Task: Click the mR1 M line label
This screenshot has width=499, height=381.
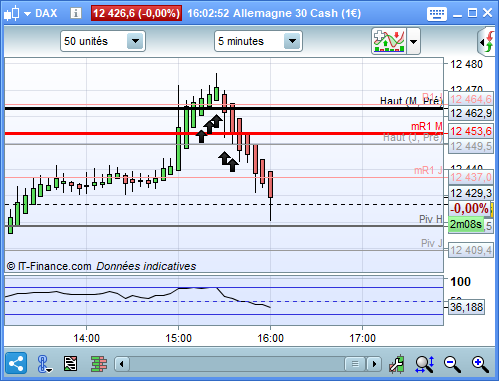Action: click(426, 126)
